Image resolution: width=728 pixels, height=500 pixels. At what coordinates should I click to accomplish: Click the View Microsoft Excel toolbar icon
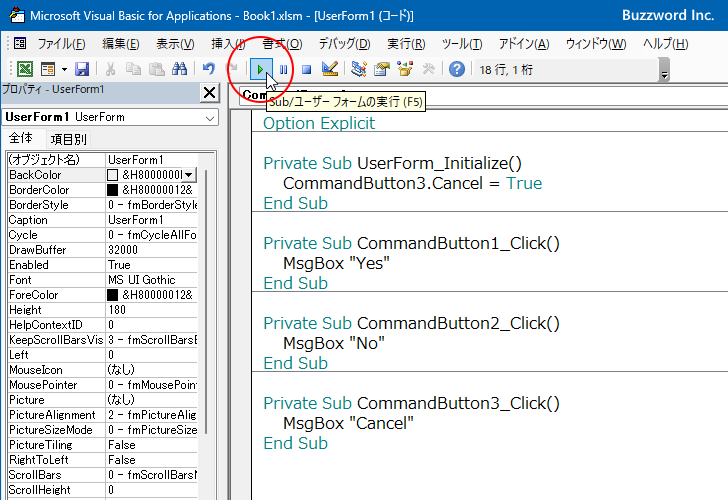click(x=25, y=69)
